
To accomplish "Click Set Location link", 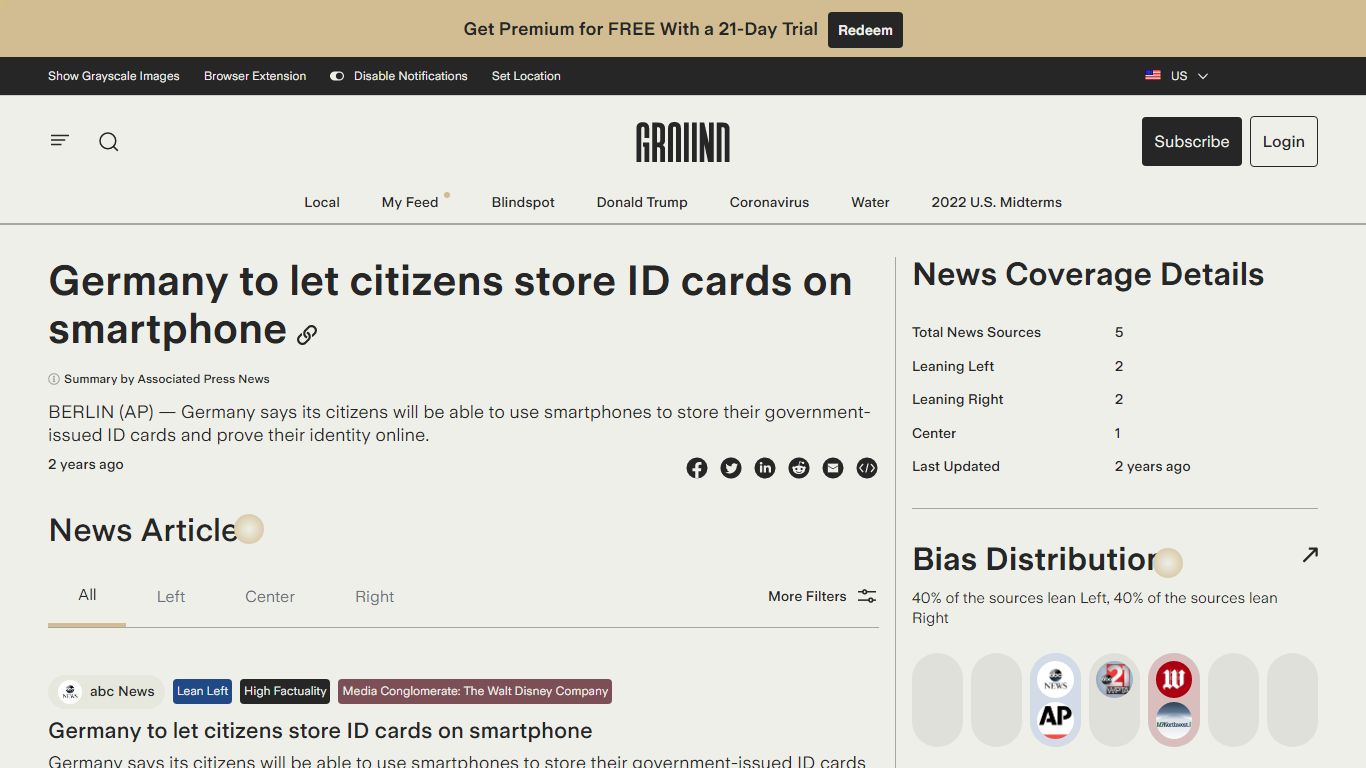I will click(x=526, y=76).
